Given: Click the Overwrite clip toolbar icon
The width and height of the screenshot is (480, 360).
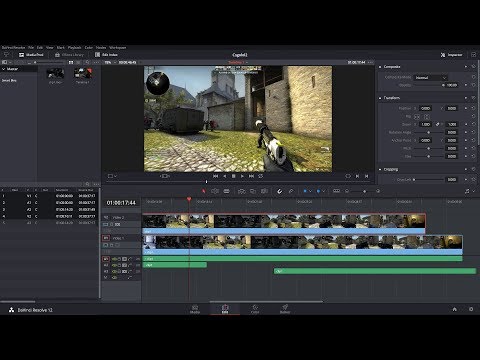Looking at the screenshot, I should [253, 191].
